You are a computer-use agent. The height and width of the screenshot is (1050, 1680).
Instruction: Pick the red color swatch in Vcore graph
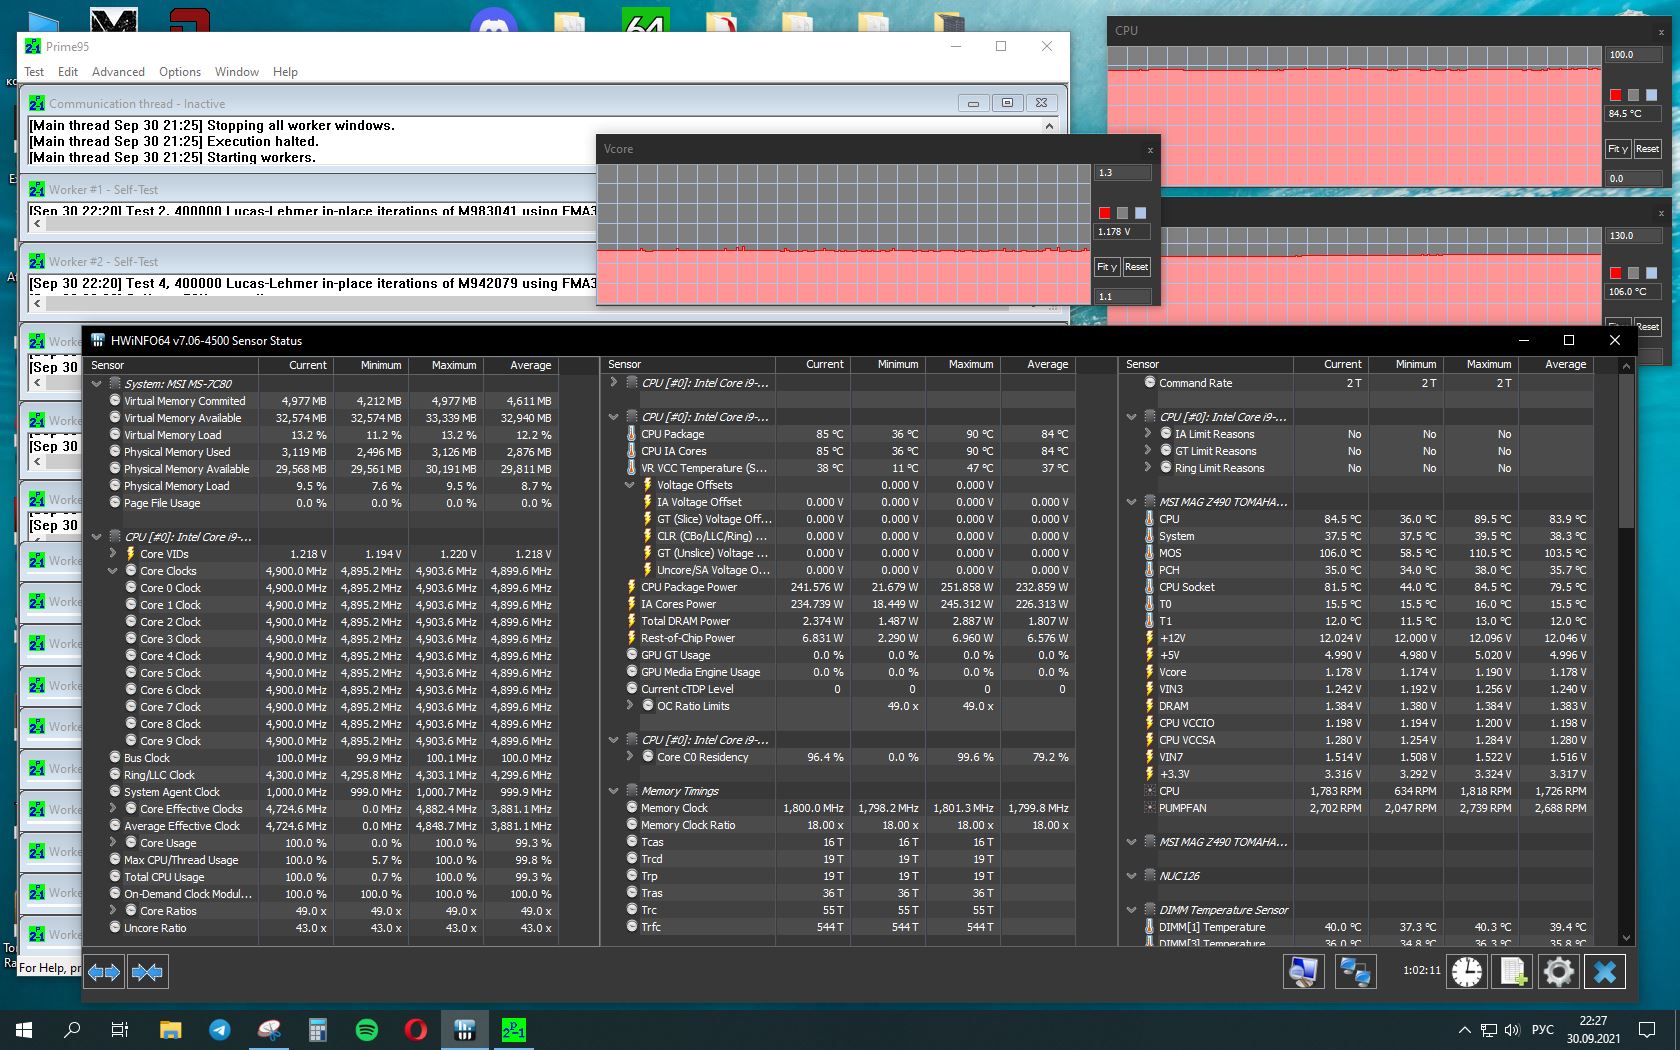pos(1105,213)
